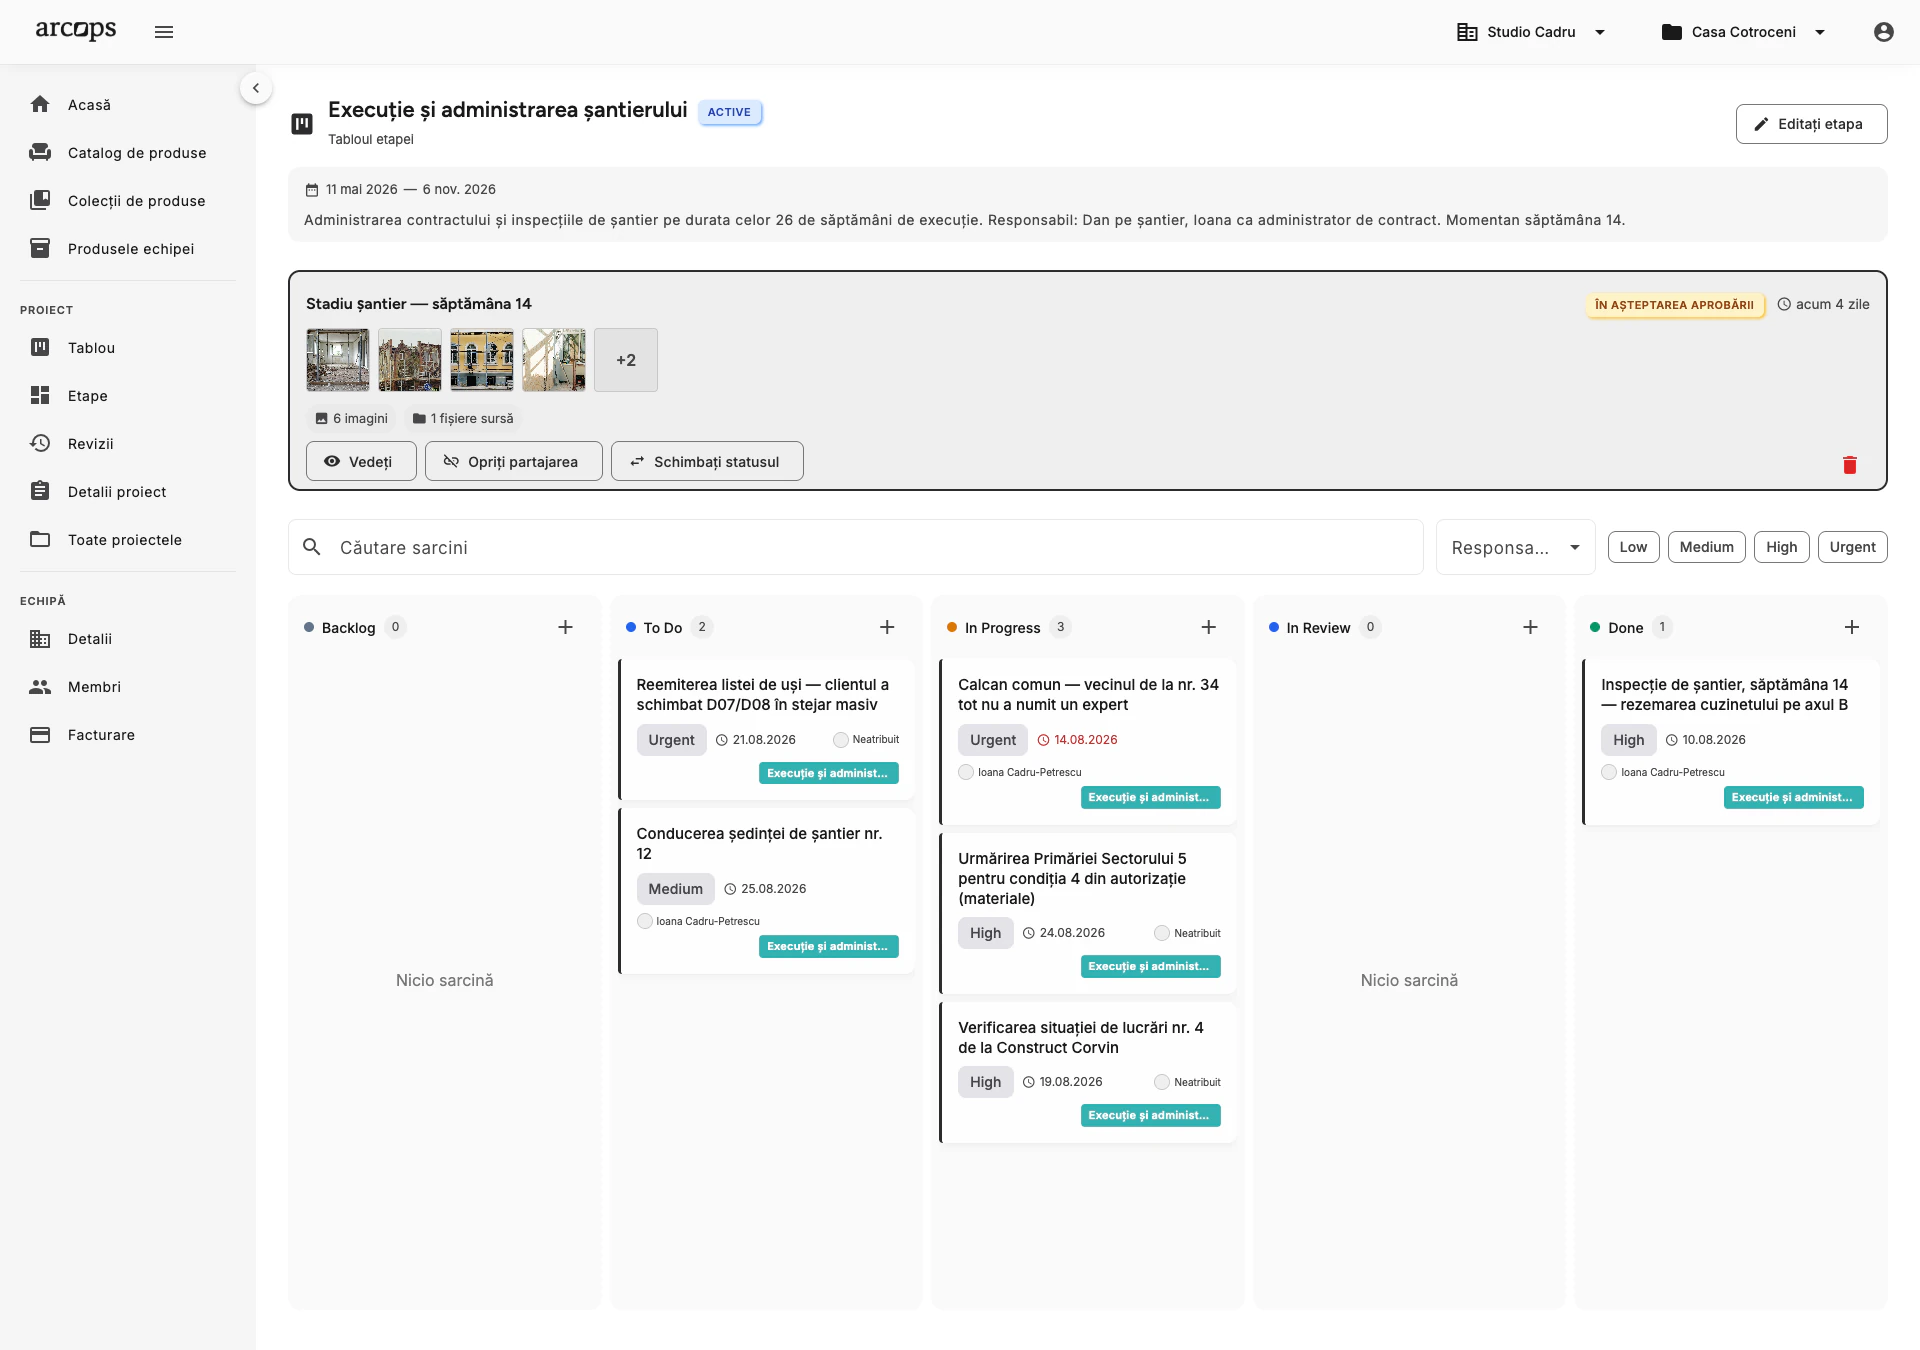
Task: Open Produsele echipei
Action: tap(128, 249)
